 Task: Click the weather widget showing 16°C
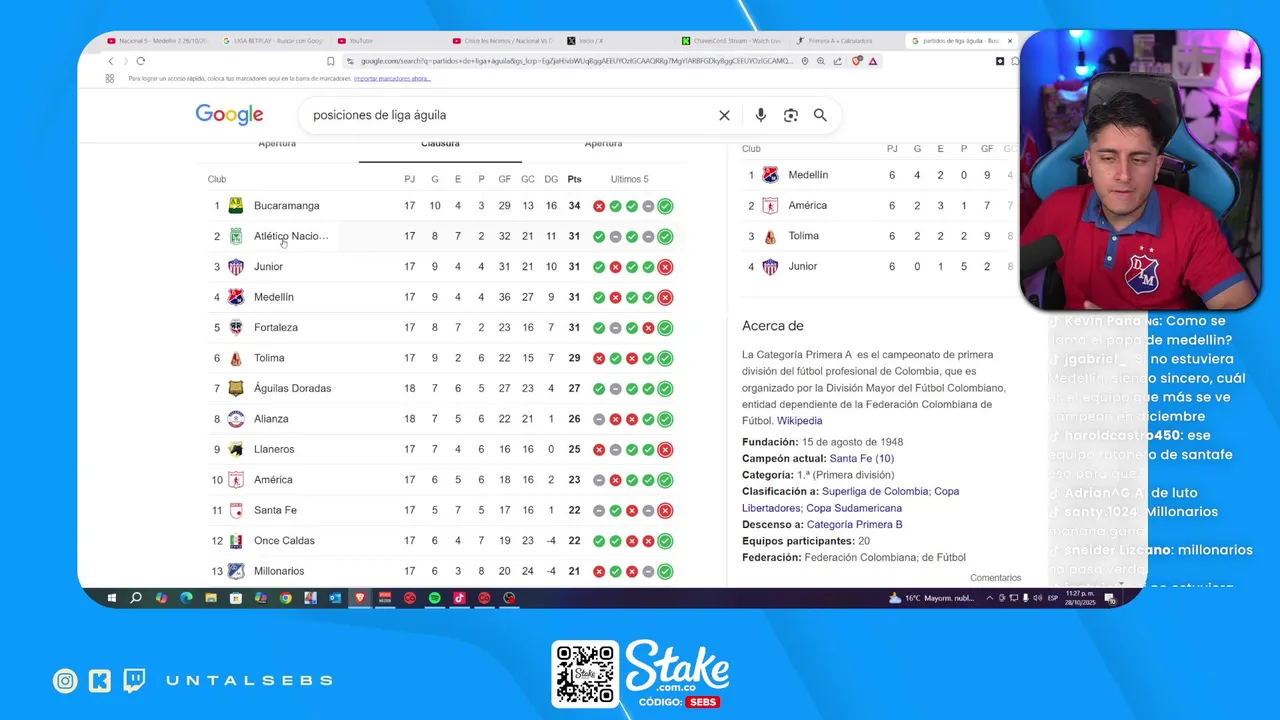[x=930, y=598]
